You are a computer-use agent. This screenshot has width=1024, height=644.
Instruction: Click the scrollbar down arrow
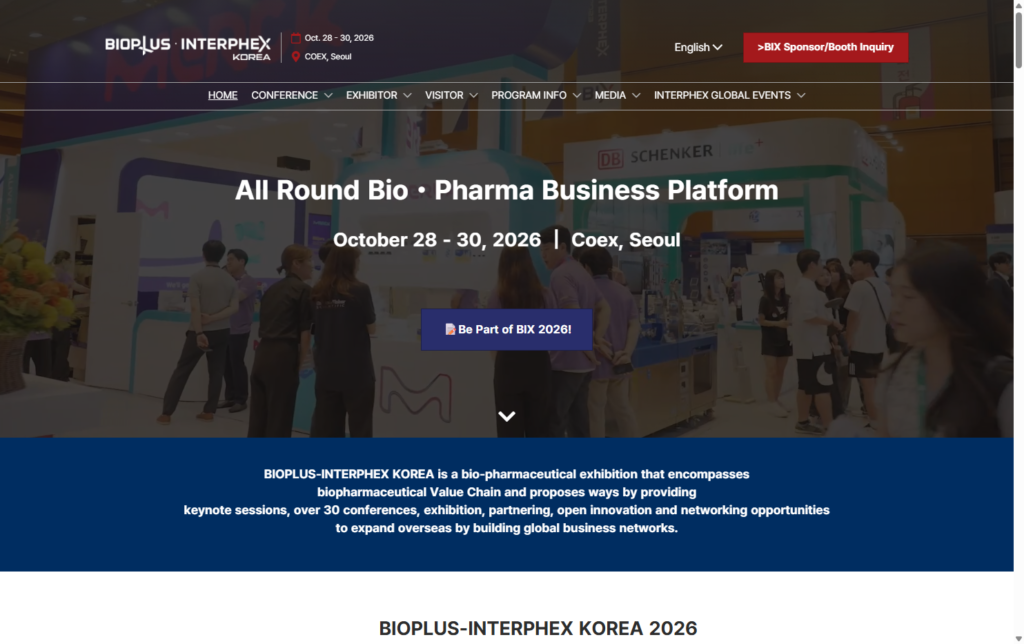[x=1019, y=639]
